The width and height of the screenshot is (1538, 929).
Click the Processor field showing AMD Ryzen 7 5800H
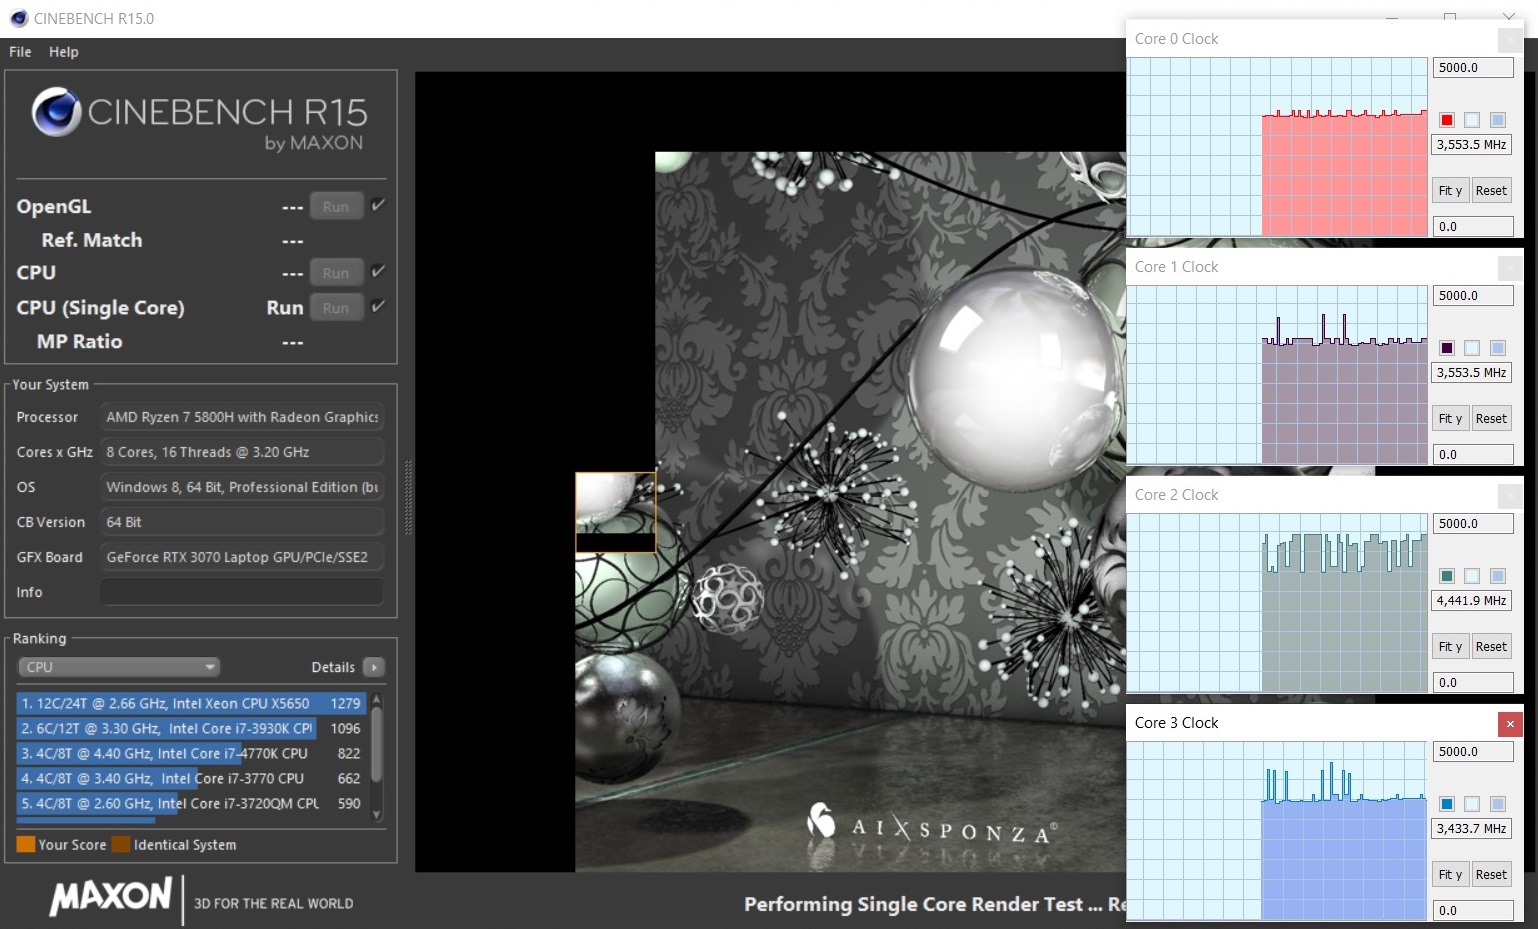tap(242, 417)
